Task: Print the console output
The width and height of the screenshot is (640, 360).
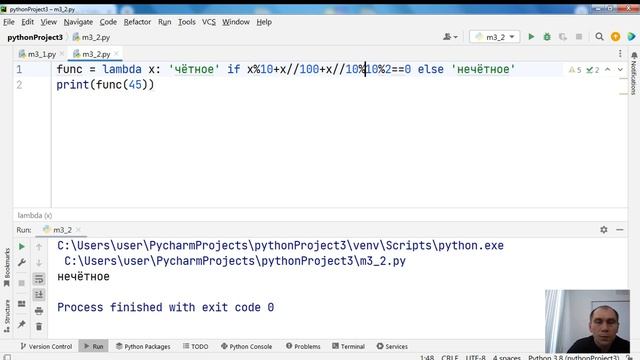Action: click(x=39, y=311)
